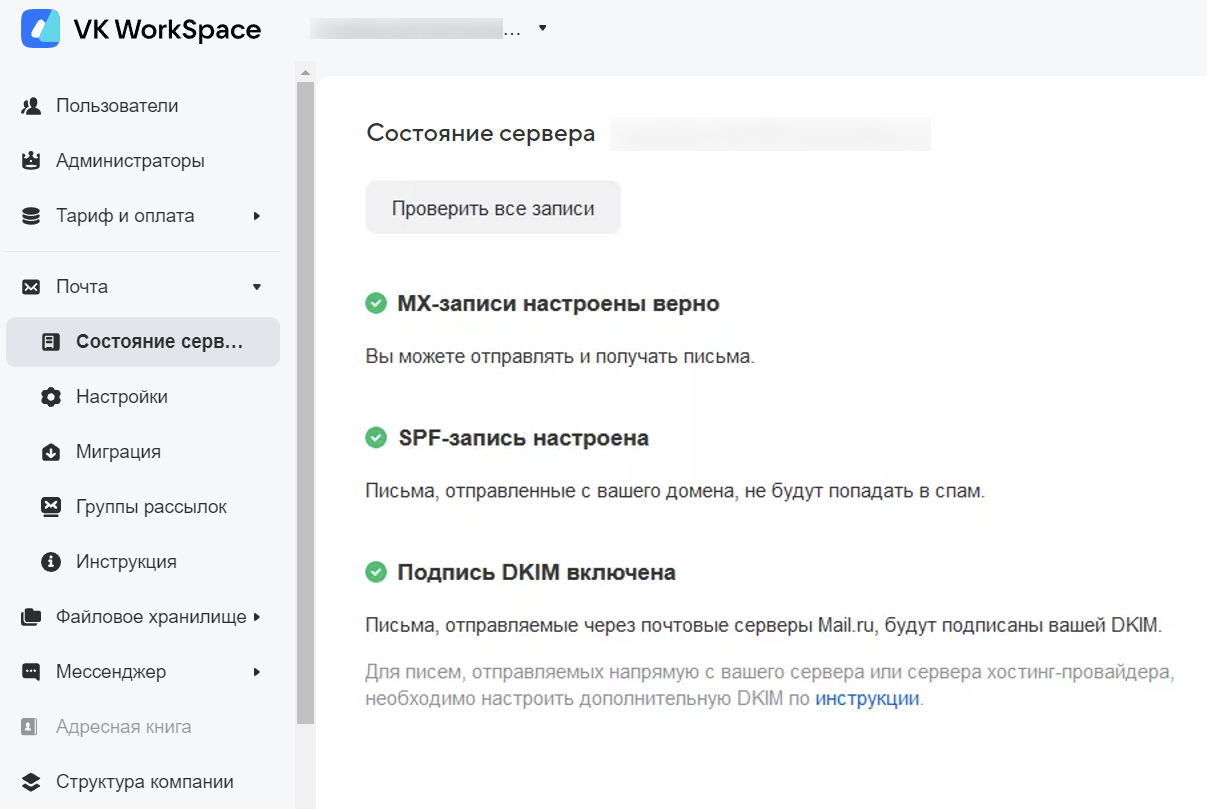Viewport: 1207px width, 809px height.
Task: Select Миграция under Почта
Action: (x=142, y=452)
